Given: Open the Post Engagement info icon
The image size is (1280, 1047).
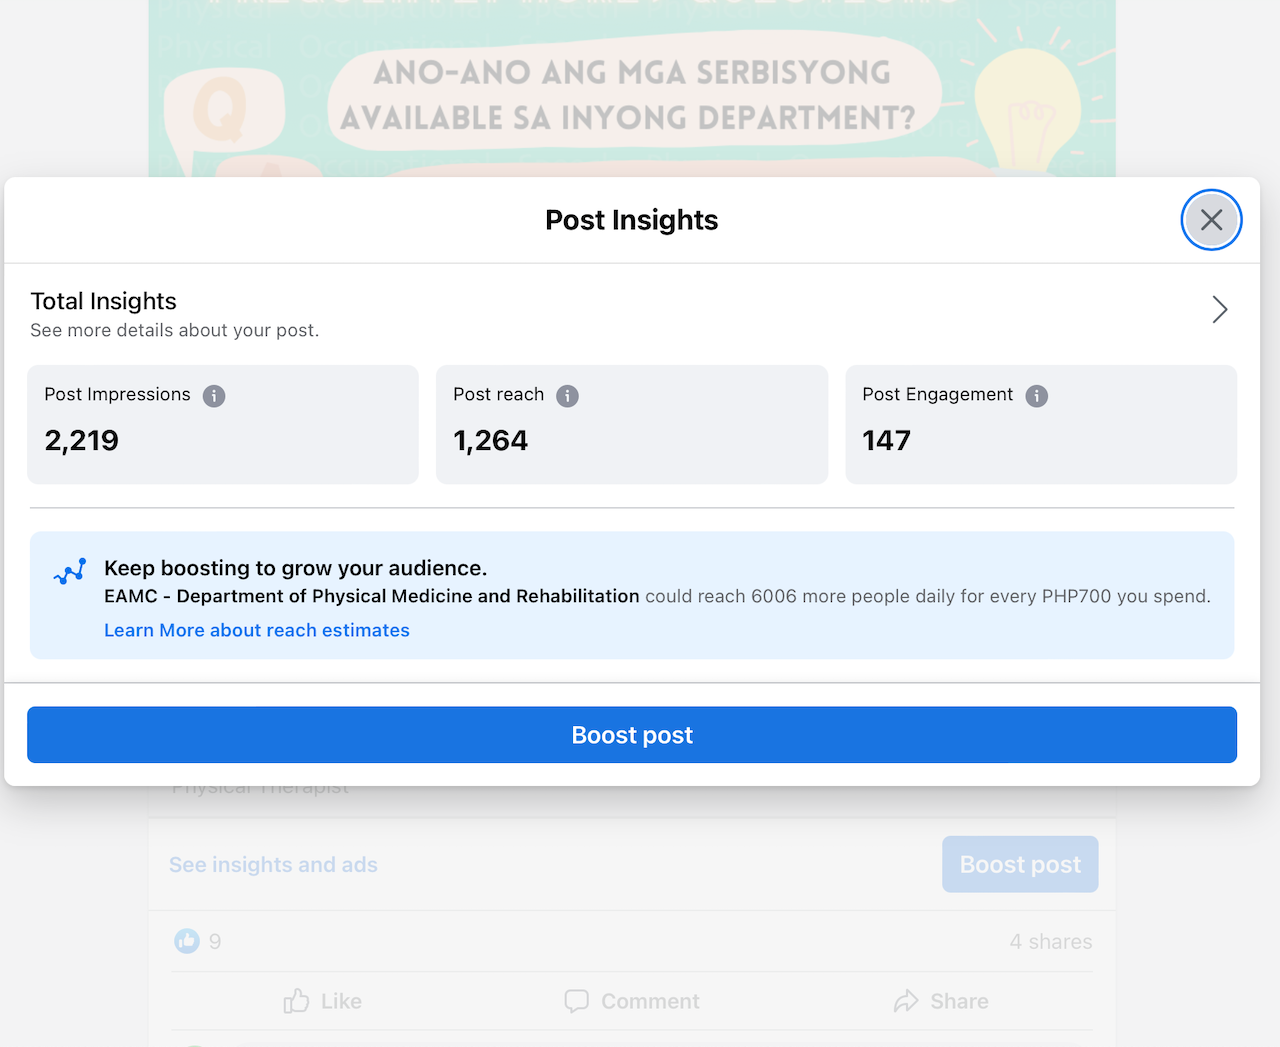Looking at the screenshot, I should [1037, 396].
